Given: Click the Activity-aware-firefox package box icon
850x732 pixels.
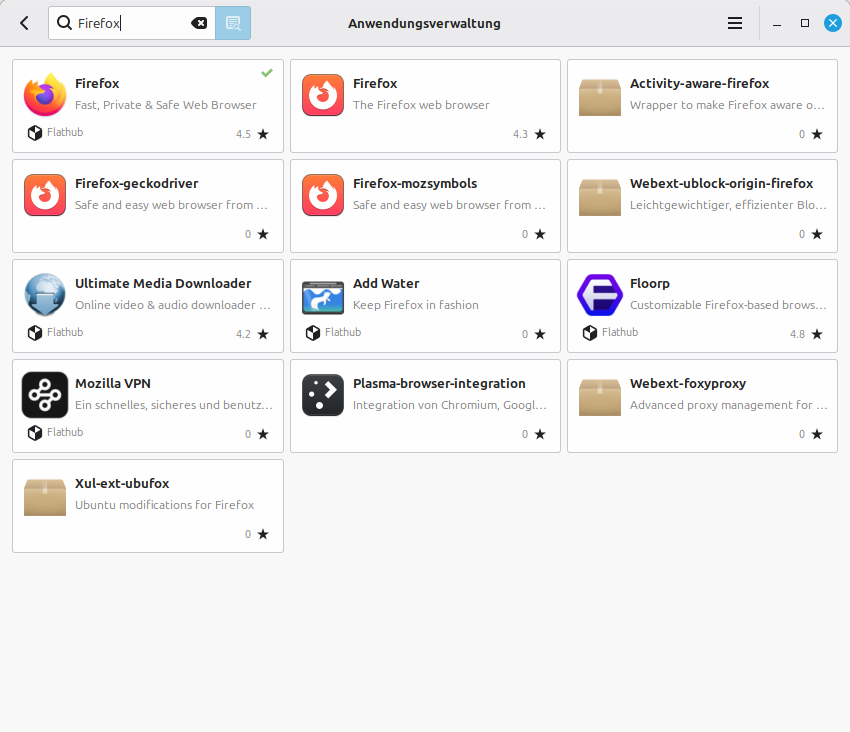Looking at the screenshot, I should [x=600, y=97].
